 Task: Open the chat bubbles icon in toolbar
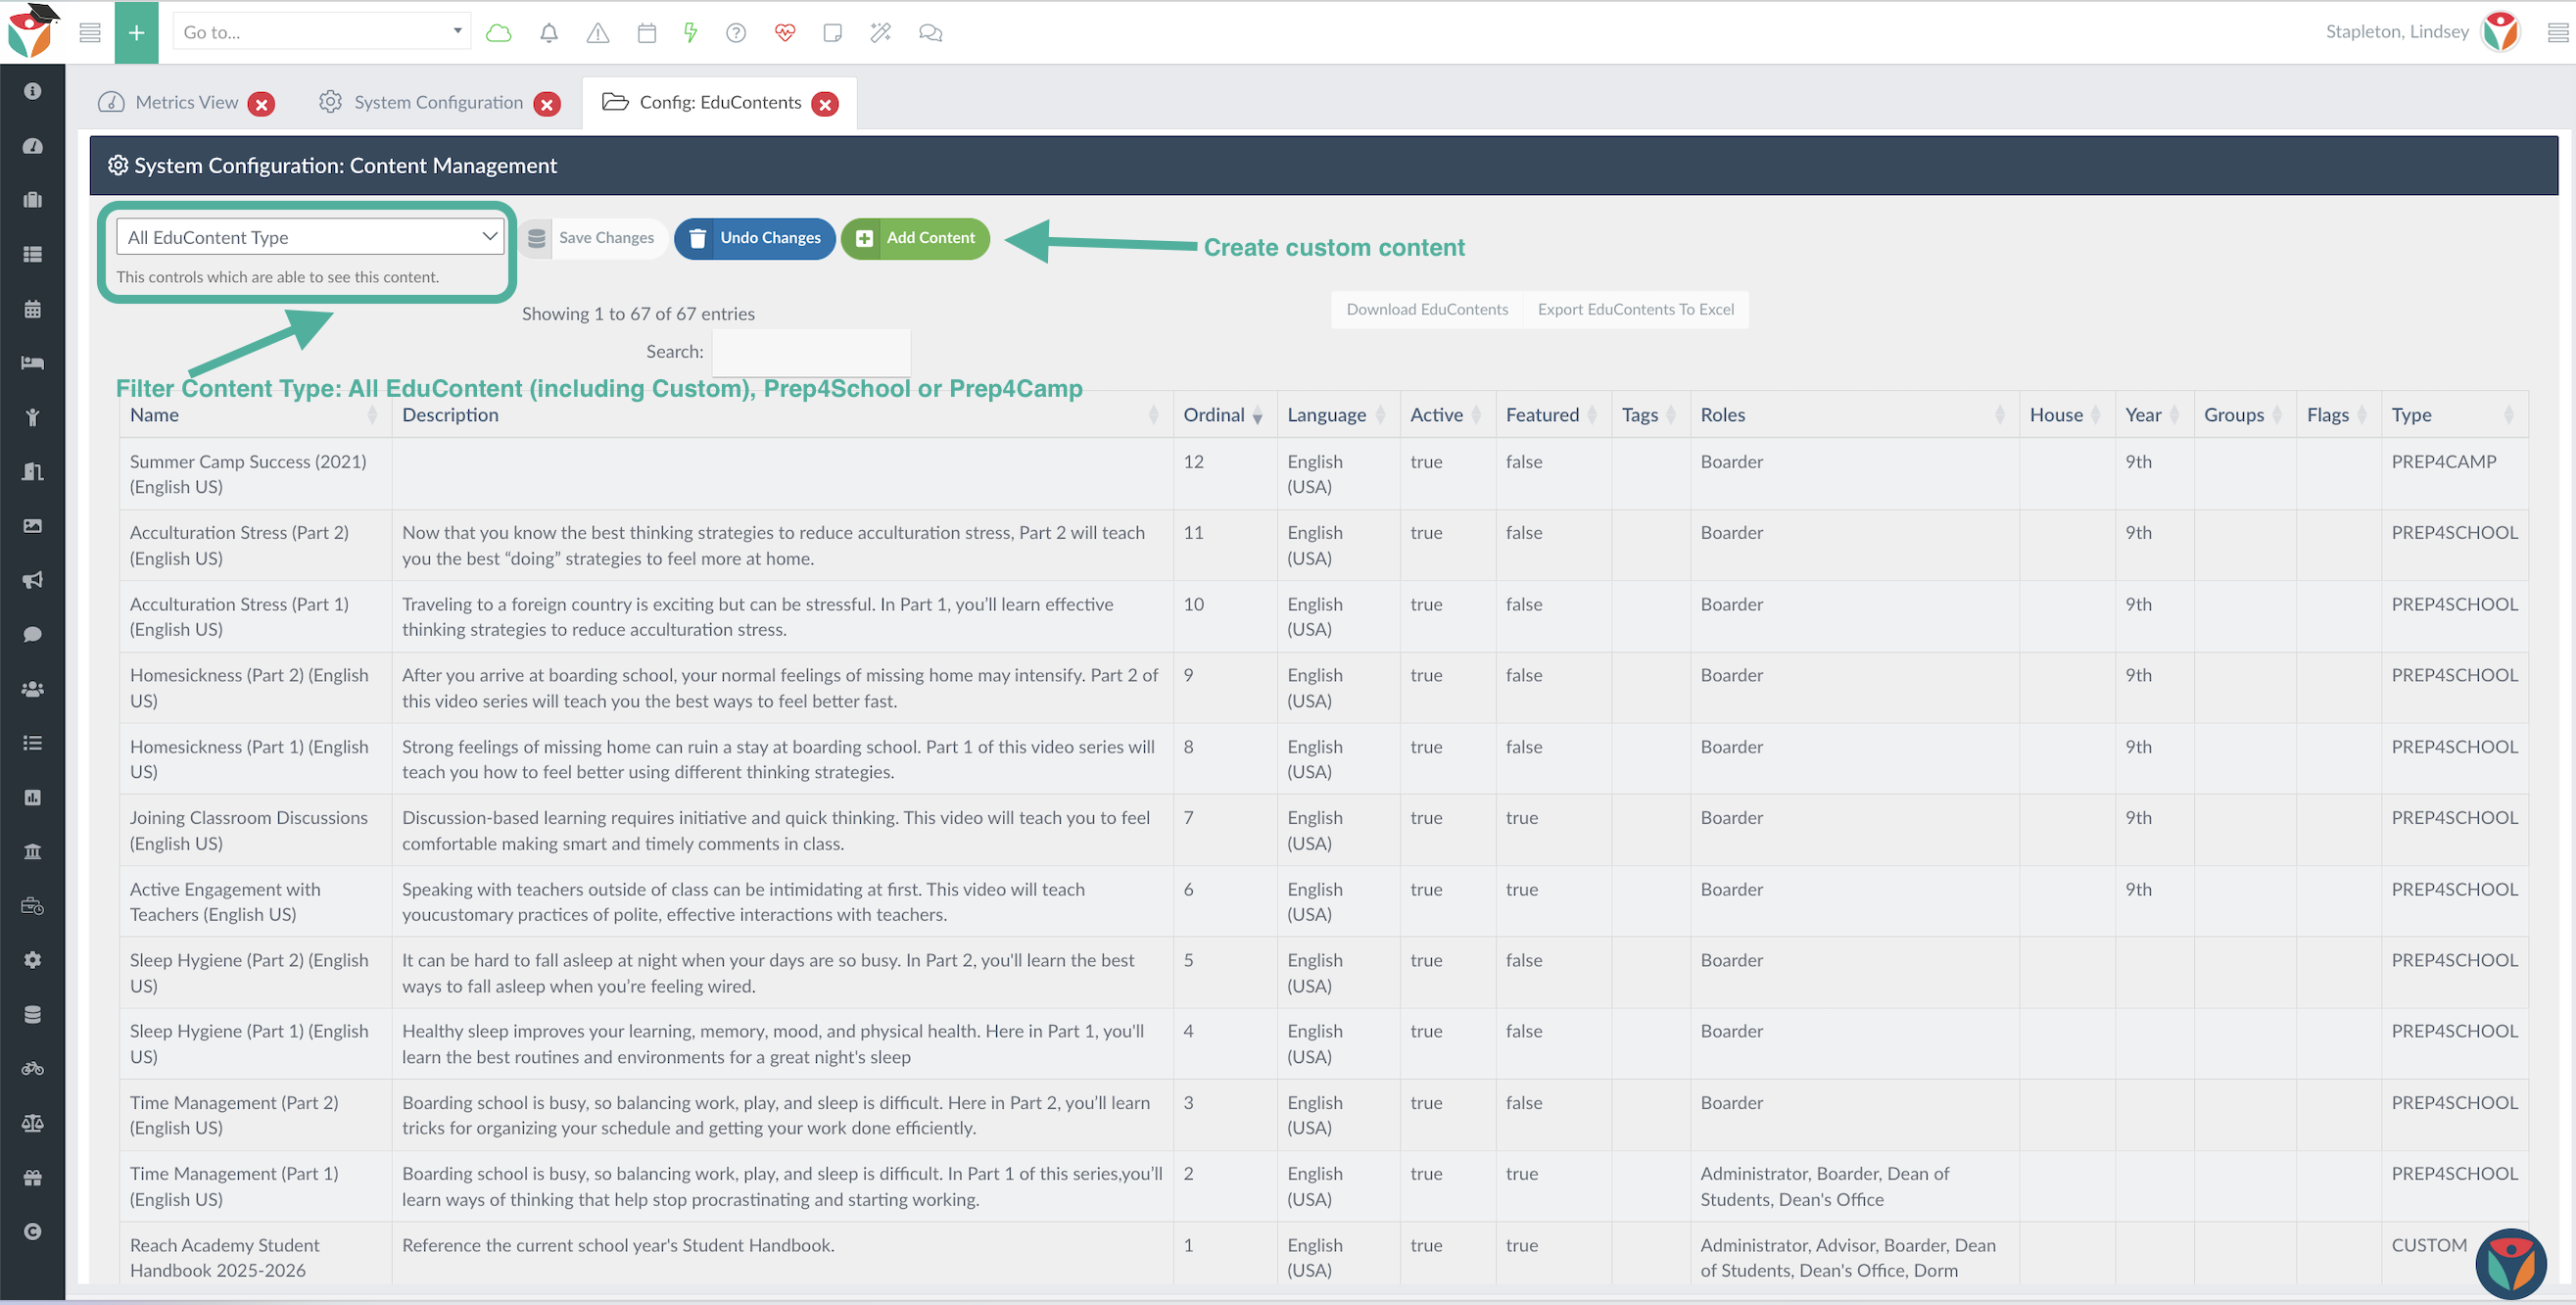(930, 33)
